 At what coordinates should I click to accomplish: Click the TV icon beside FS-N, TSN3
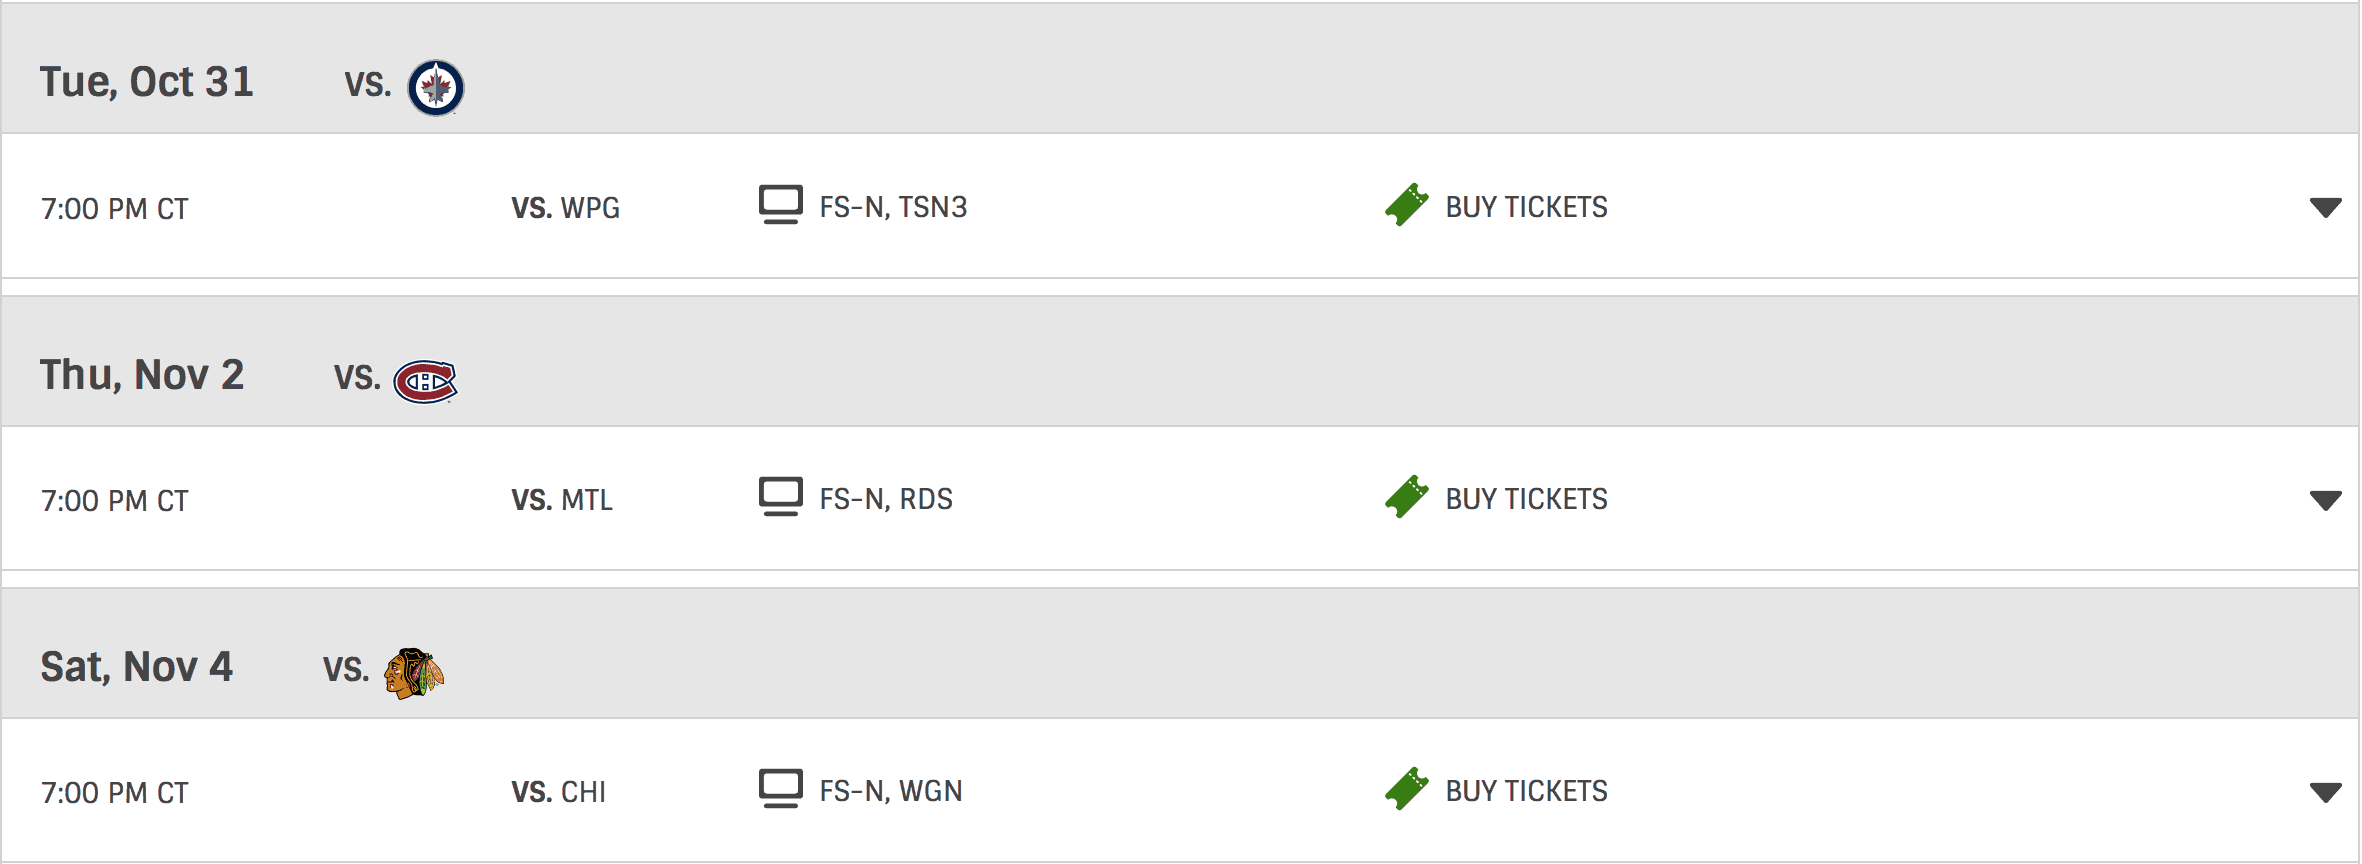(x=780, y=205)
